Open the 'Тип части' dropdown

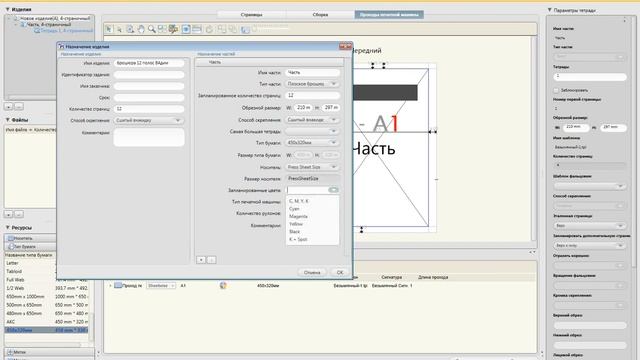312,84
